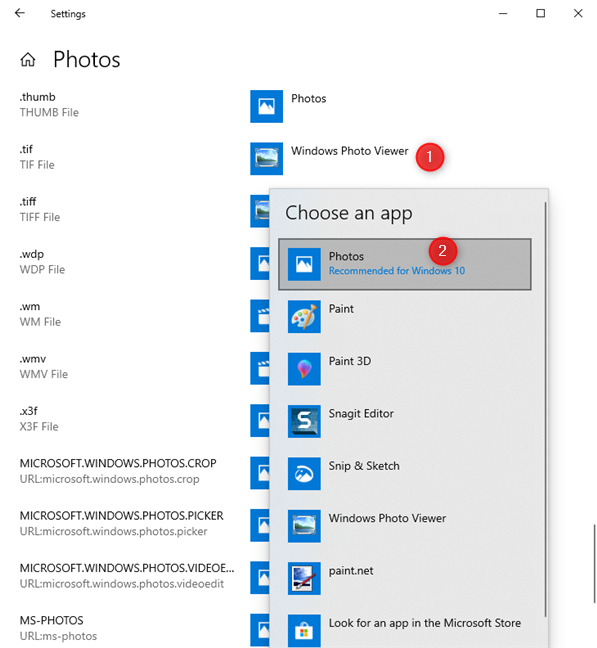Screen dimensions: 597x648
Task: Click the paint.net icon
Action: (304, 579)
